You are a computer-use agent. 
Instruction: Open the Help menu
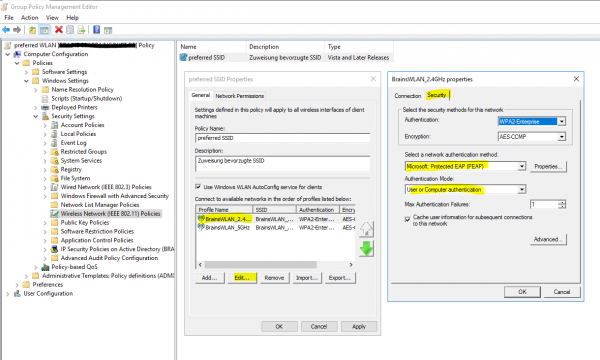(x=72, y=18)
